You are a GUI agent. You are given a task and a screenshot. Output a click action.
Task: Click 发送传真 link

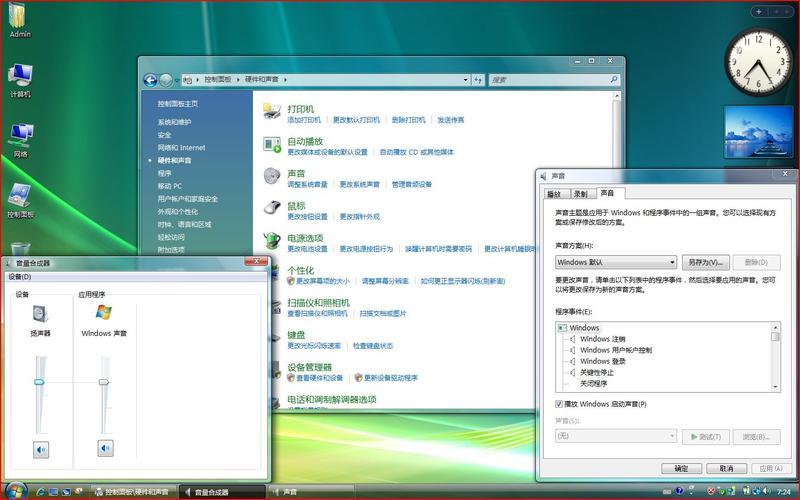451,120
